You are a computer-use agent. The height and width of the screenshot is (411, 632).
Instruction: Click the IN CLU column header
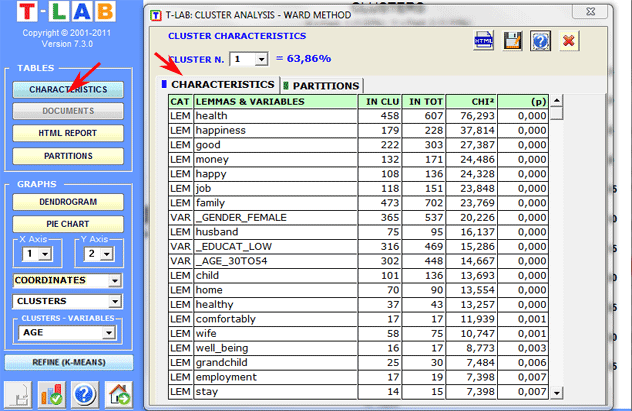tap(380, 102)
